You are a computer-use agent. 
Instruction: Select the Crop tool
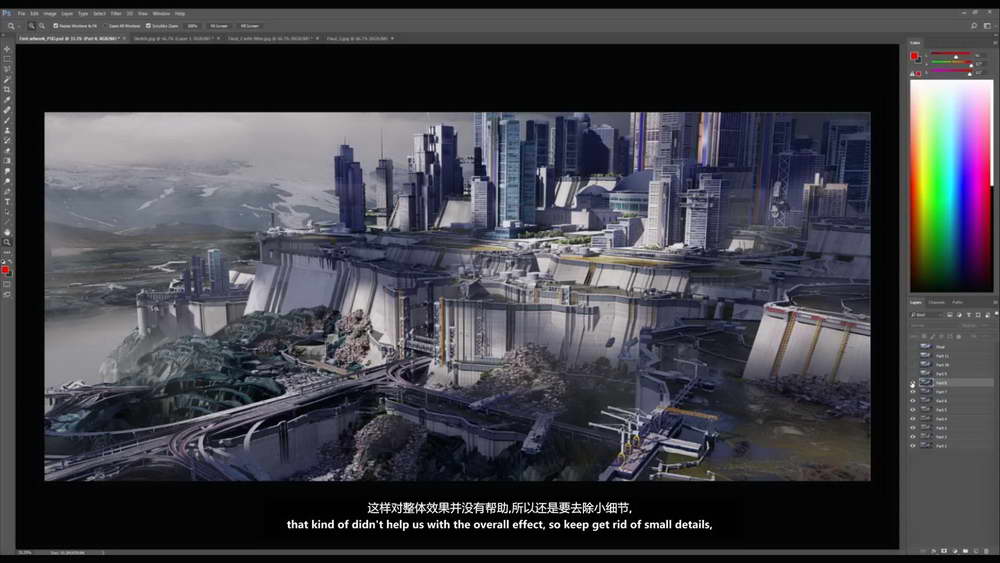[x=7, y=90]
